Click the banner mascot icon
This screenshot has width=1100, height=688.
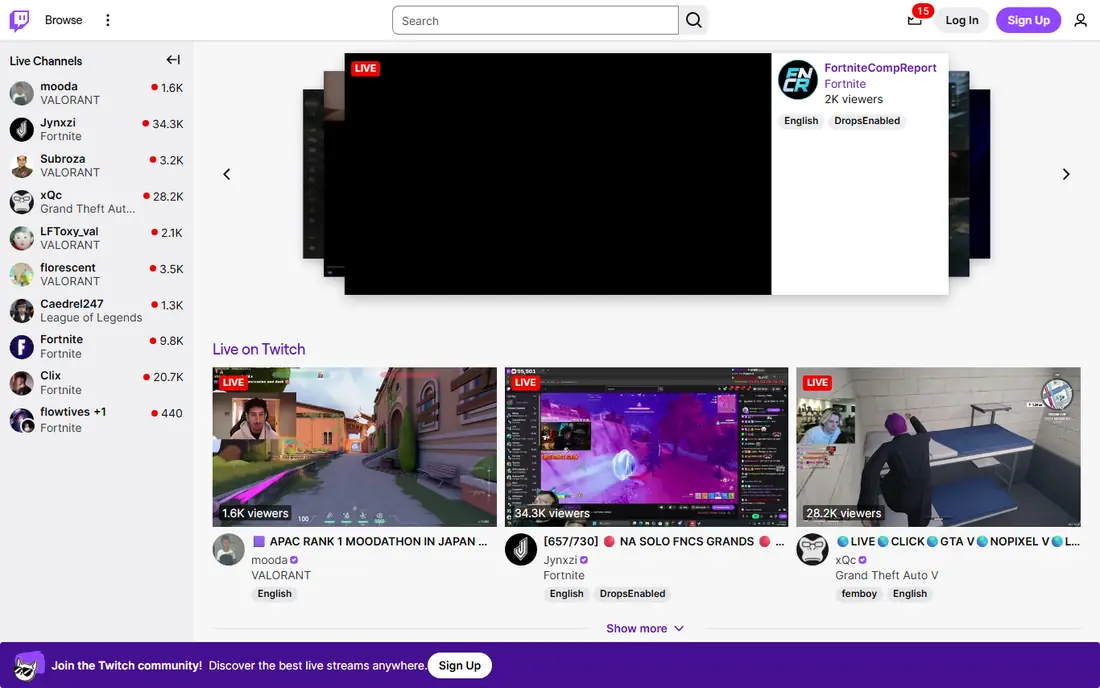coord(28,666)
